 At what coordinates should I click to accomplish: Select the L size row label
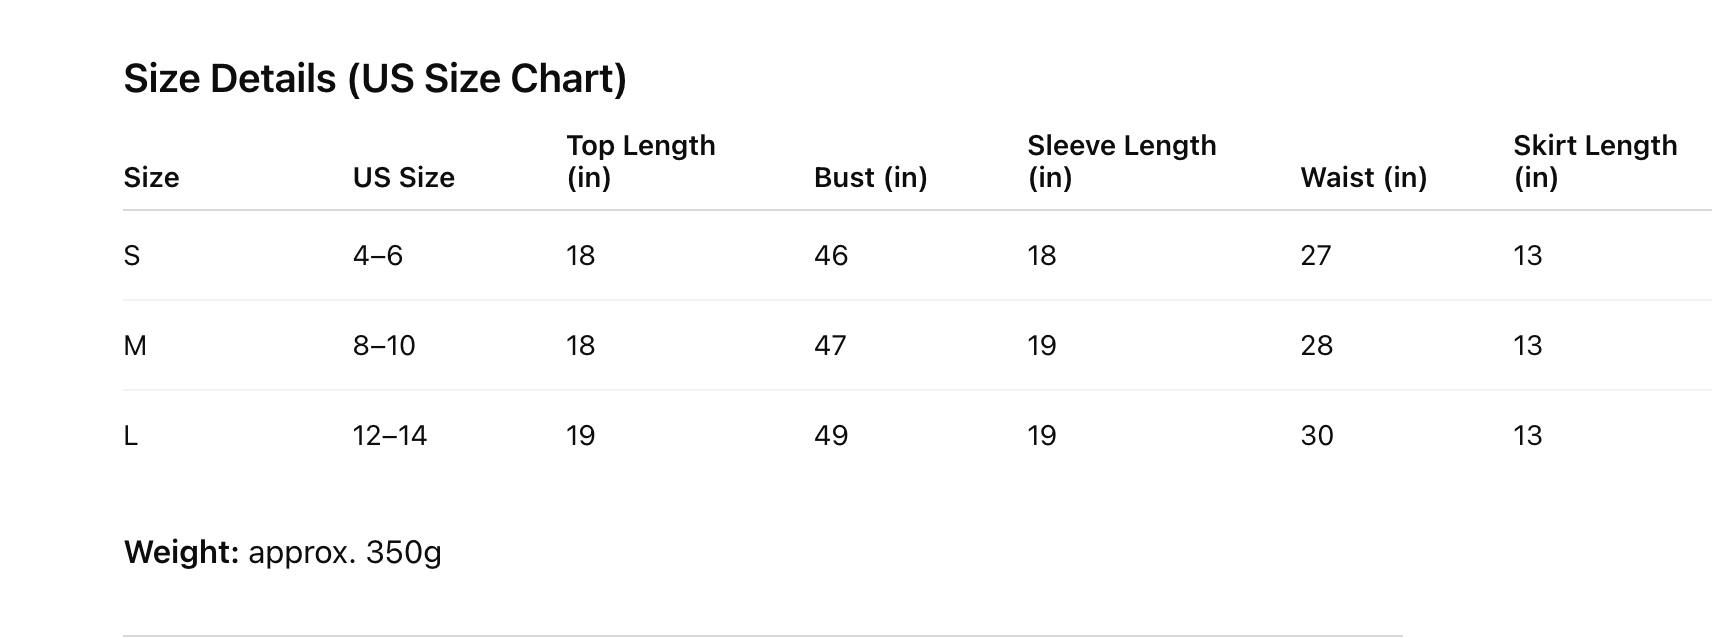[x=130, y=436]
